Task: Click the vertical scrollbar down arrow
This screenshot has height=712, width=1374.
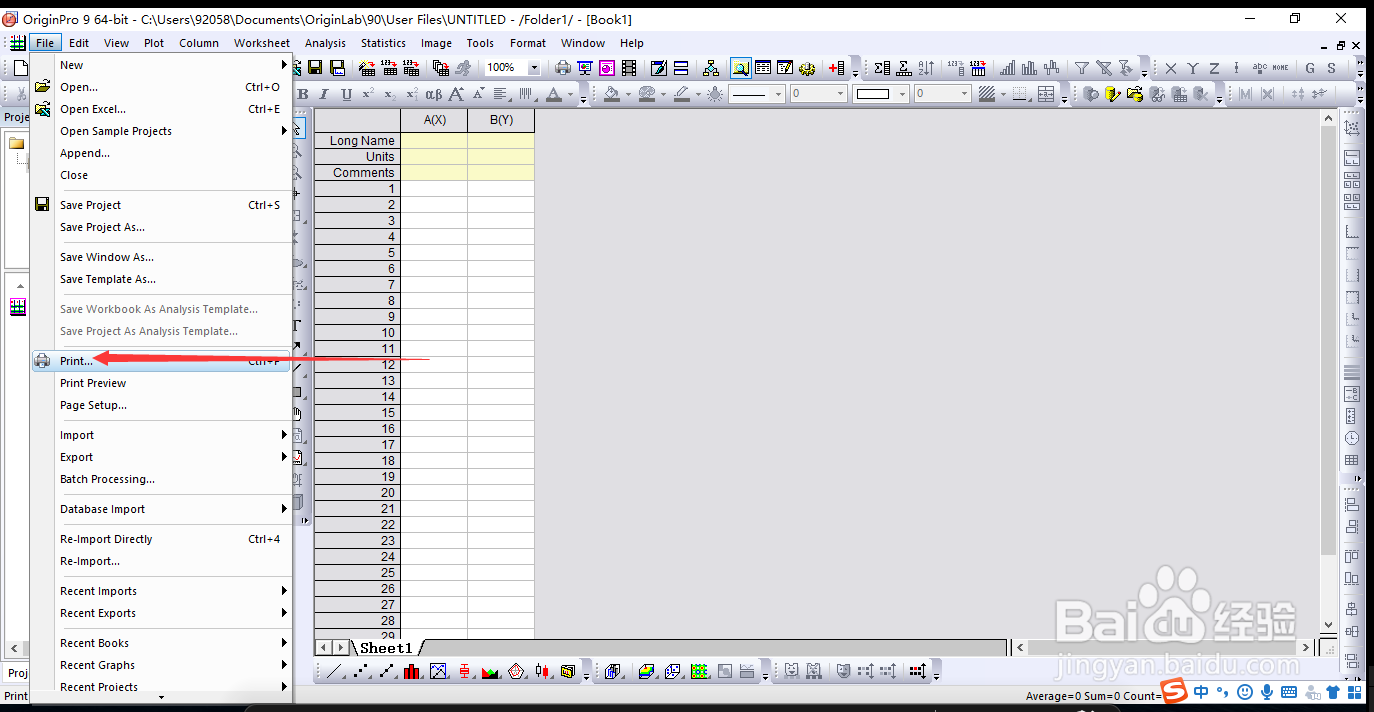Action: (1329, 625)
